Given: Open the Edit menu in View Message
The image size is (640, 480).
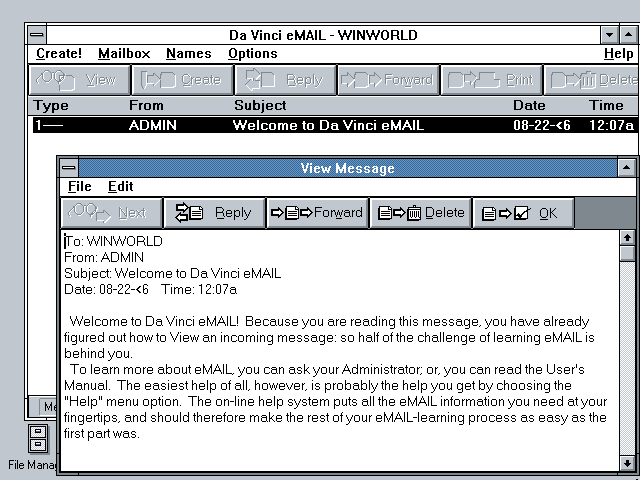Looking at the screenshot, I should (120, 187).
